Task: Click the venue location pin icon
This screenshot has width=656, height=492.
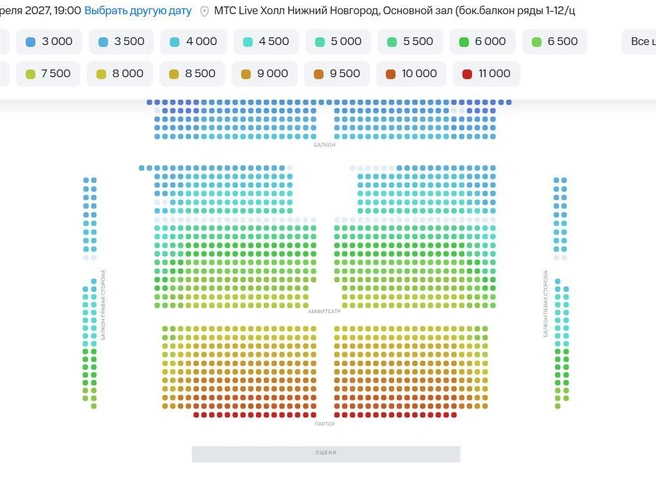Action: coord(204,11)
